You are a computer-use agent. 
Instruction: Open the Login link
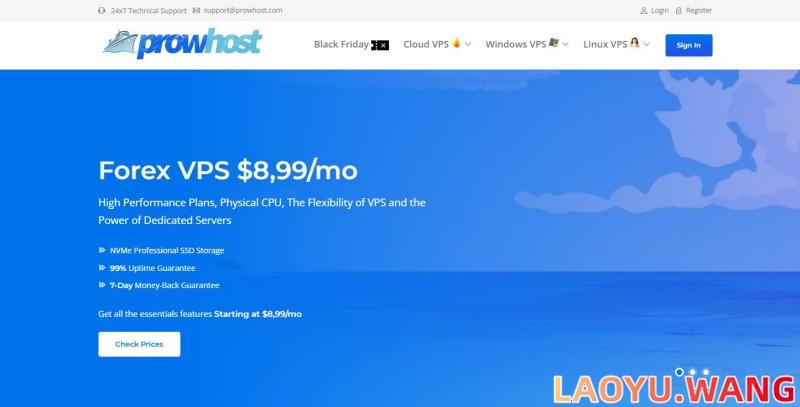[660, 10]
